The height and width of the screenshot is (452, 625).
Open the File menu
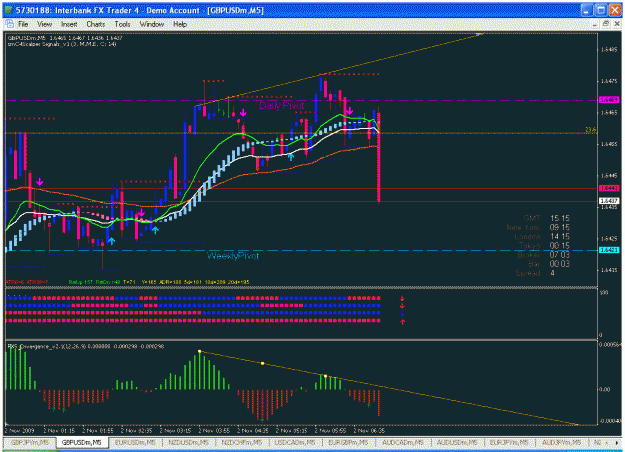point(23,24)
